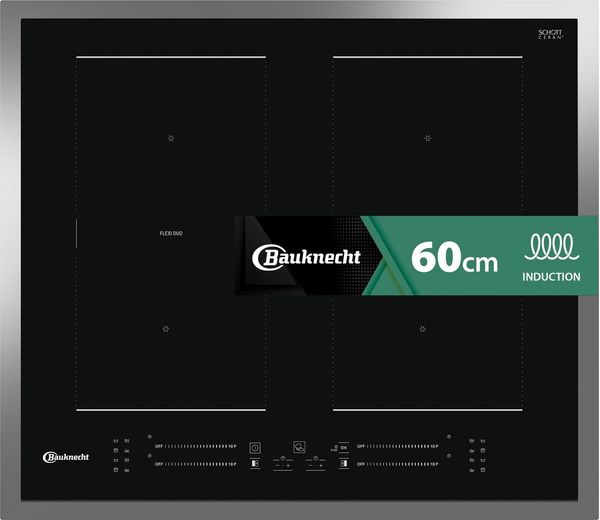Tap left timer minus key
This screenshot has height=520, width=600.
(x=277, y=465)
